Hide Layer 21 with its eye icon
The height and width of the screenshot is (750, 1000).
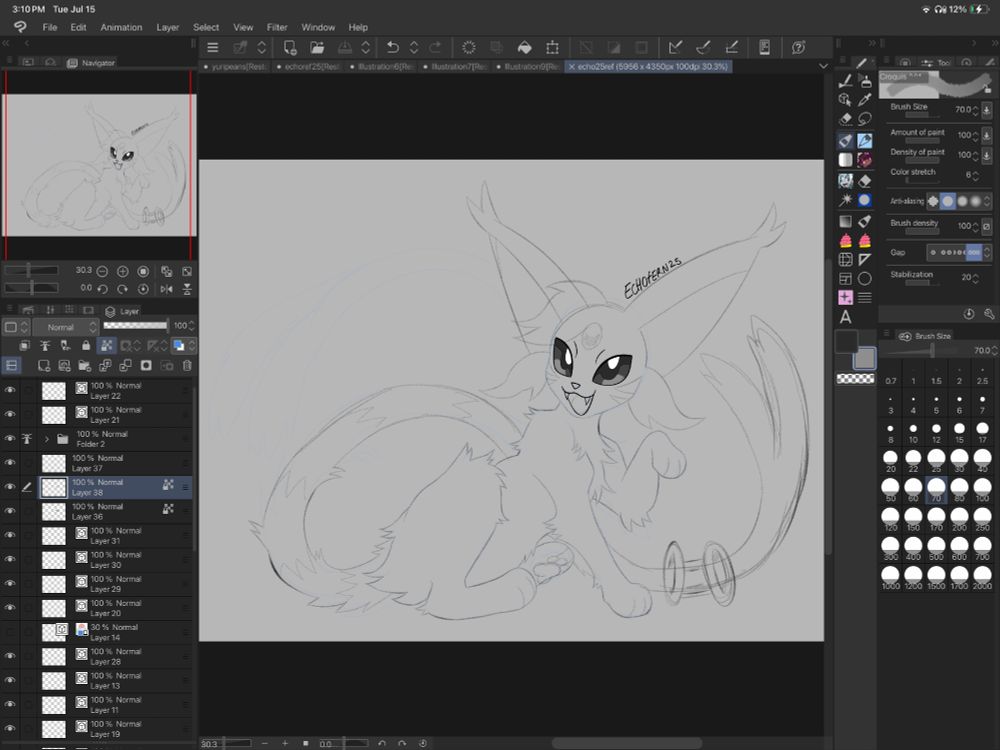(10, 414)
